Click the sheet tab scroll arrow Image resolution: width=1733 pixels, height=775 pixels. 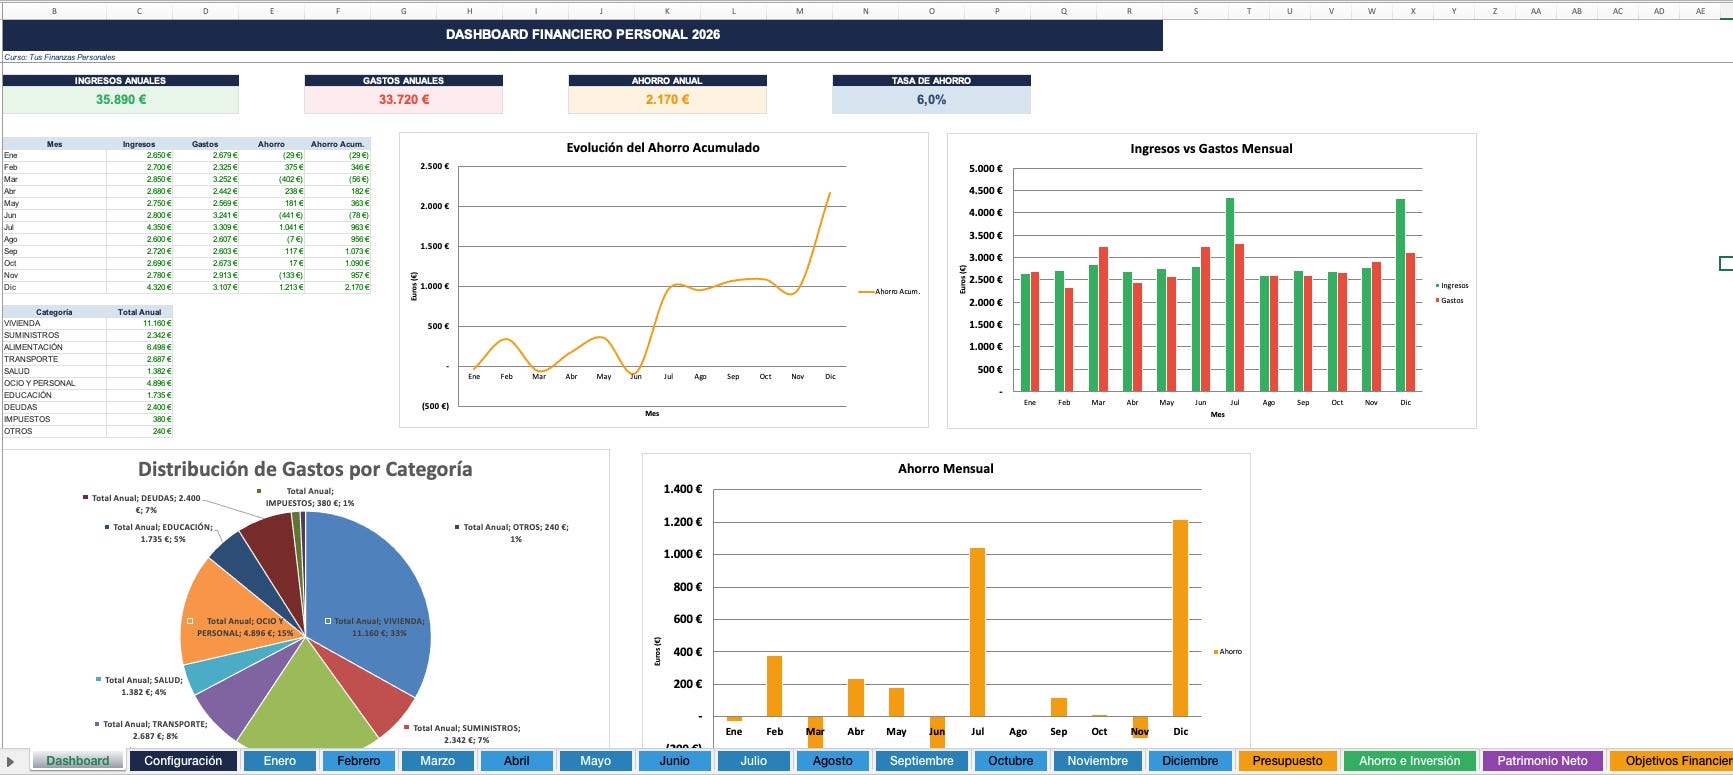pos(11,761)
